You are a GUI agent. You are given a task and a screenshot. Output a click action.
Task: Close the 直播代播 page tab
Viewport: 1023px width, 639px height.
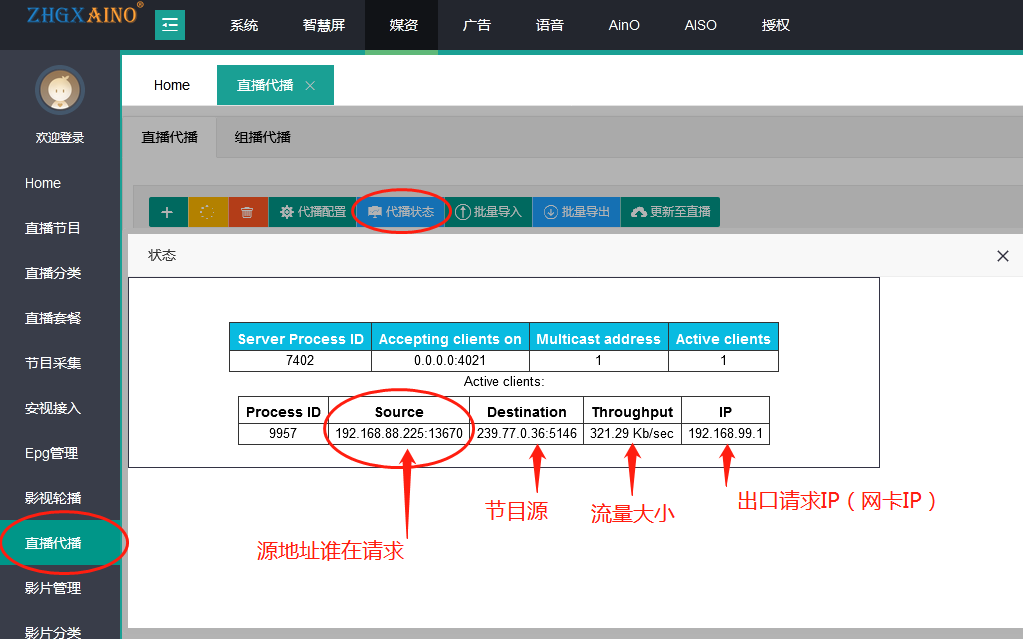coord(310,86)
